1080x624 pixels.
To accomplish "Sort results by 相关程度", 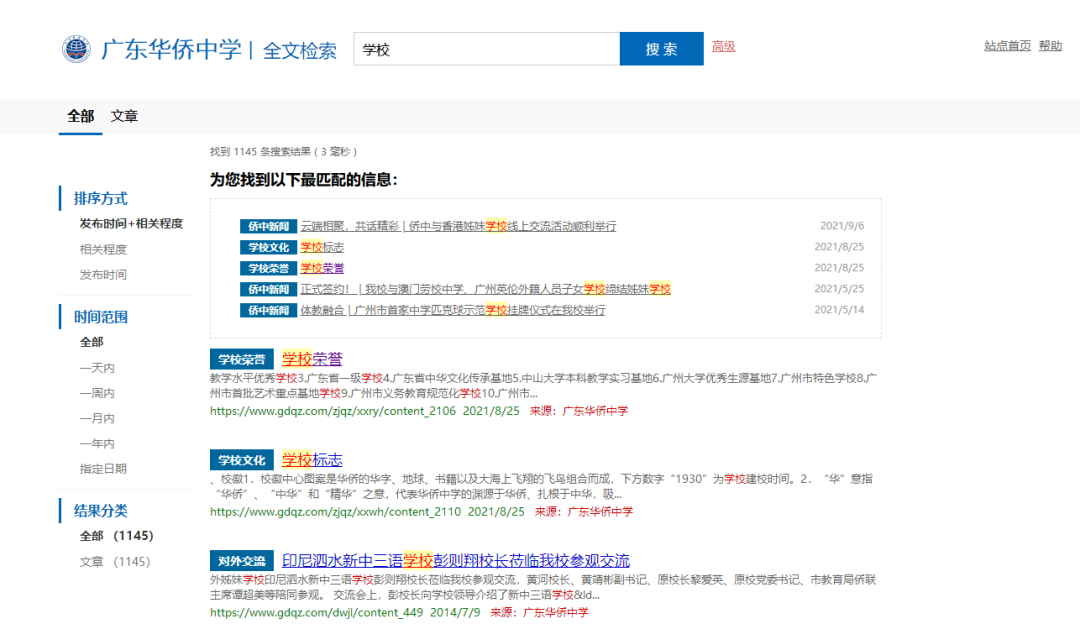I will [x=103, y=249].
